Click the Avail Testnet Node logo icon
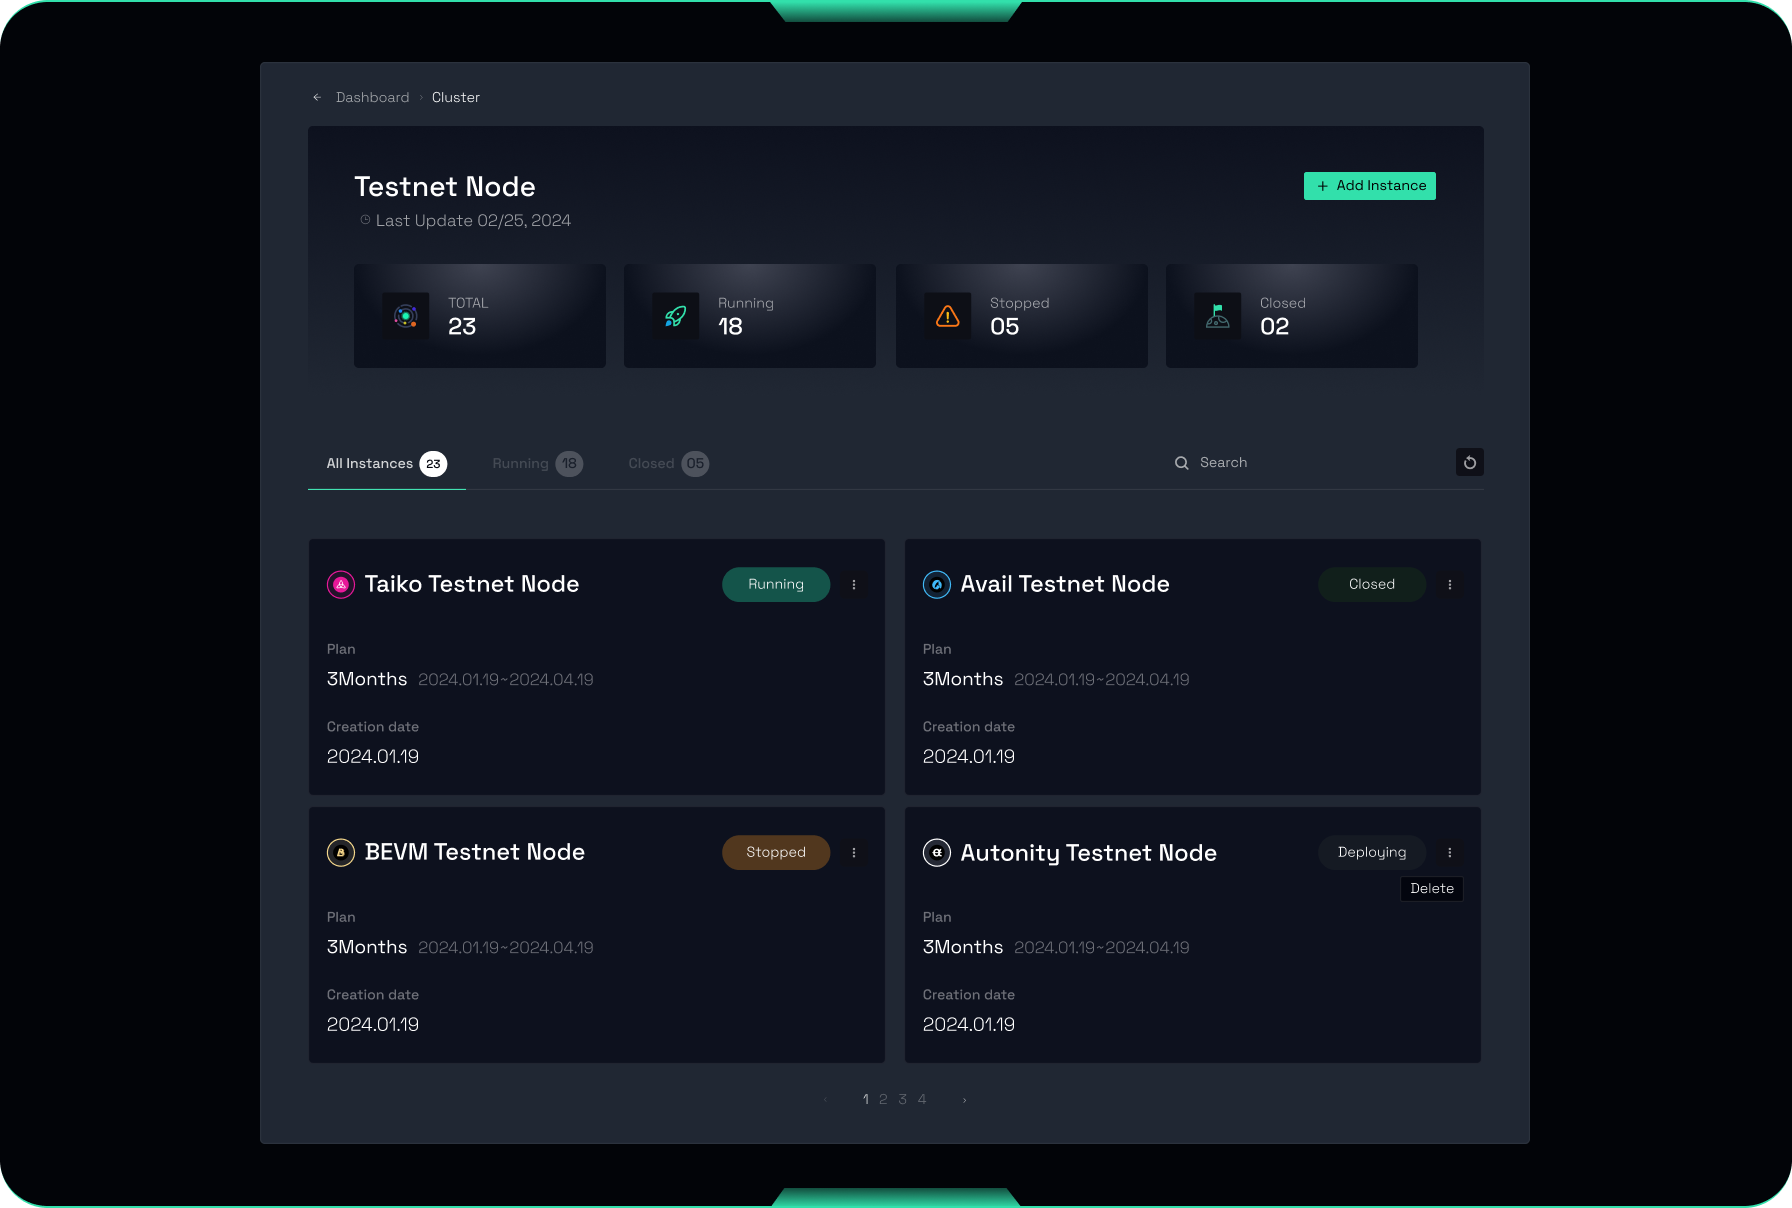 click(937, 585)
